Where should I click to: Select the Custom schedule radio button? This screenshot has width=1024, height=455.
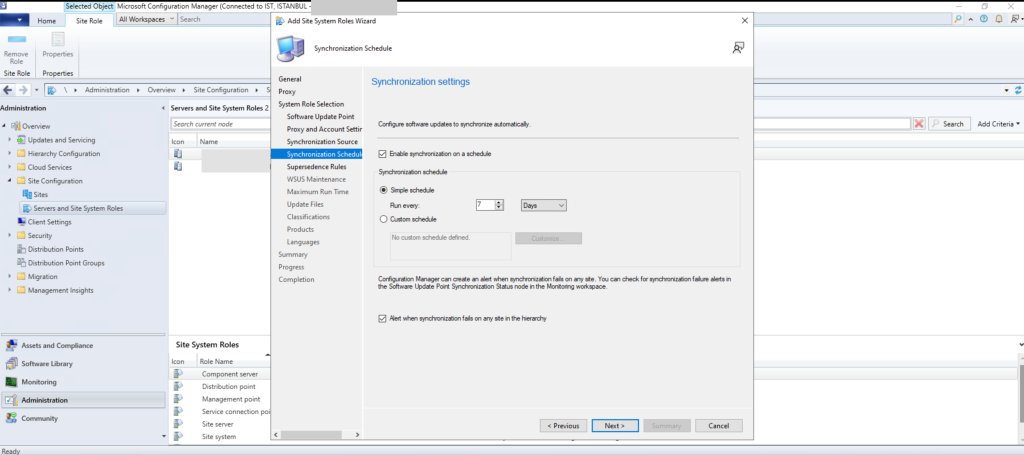coord(383,219)
